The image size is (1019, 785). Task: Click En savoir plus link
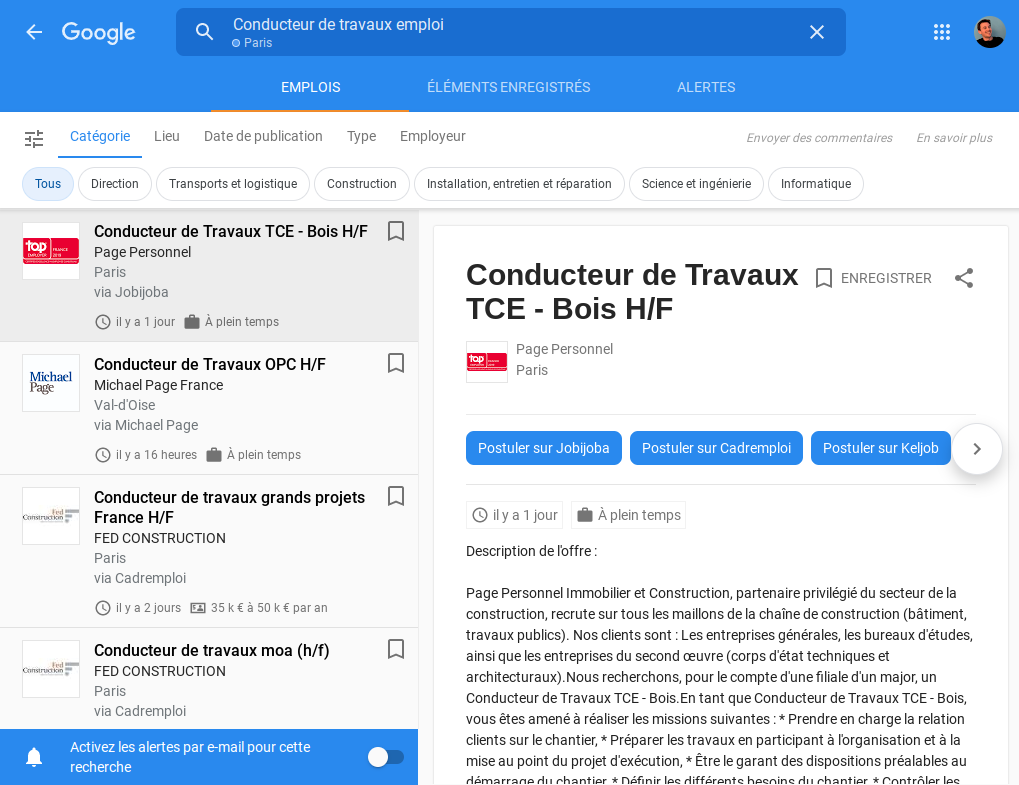click(x=955, y=138)
